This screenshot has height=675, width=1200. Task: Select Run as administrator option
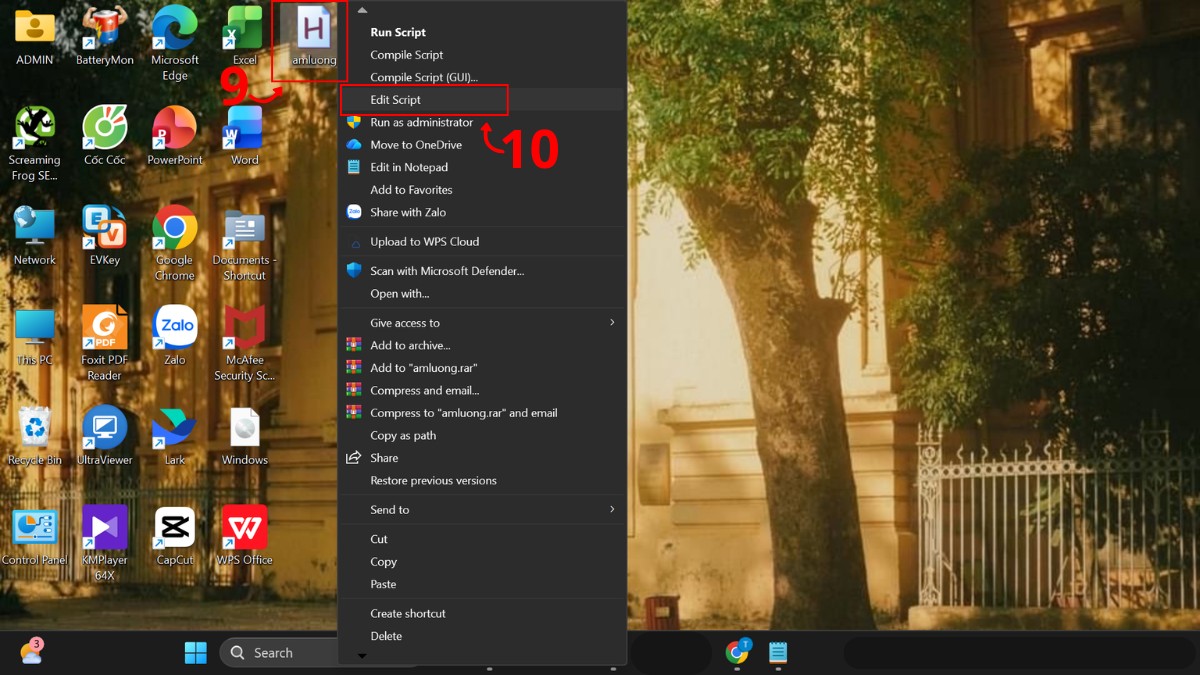click(x=482, y=122)
